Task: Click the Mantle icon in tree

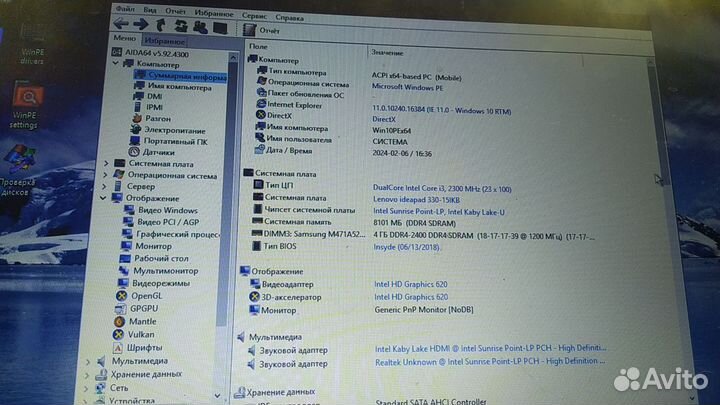Action: click(x=119, y=321)
